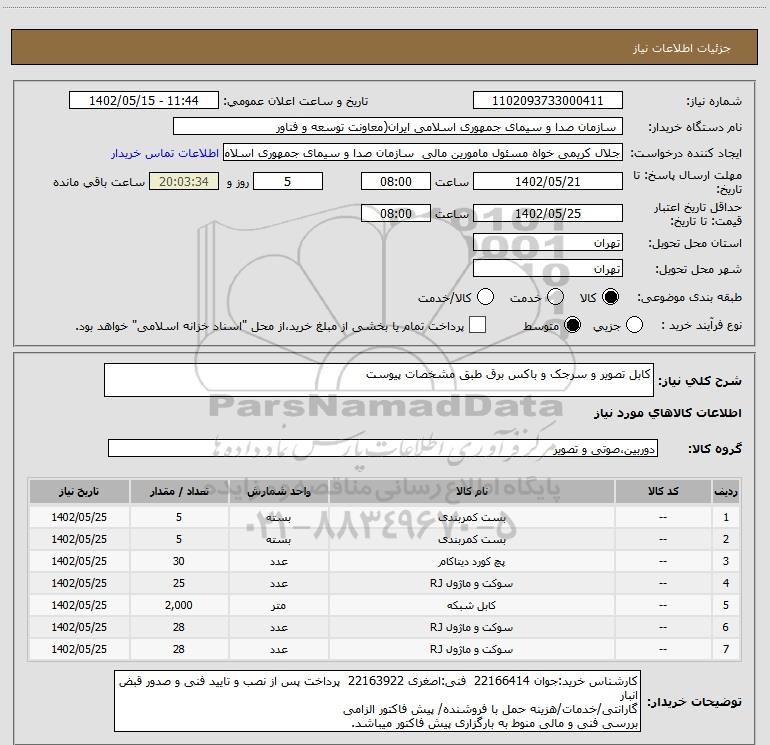
Task: Tick the اسناد خزانه اسلامی payment checkbox
Action: pyautogui.click(x=477, y=325)
